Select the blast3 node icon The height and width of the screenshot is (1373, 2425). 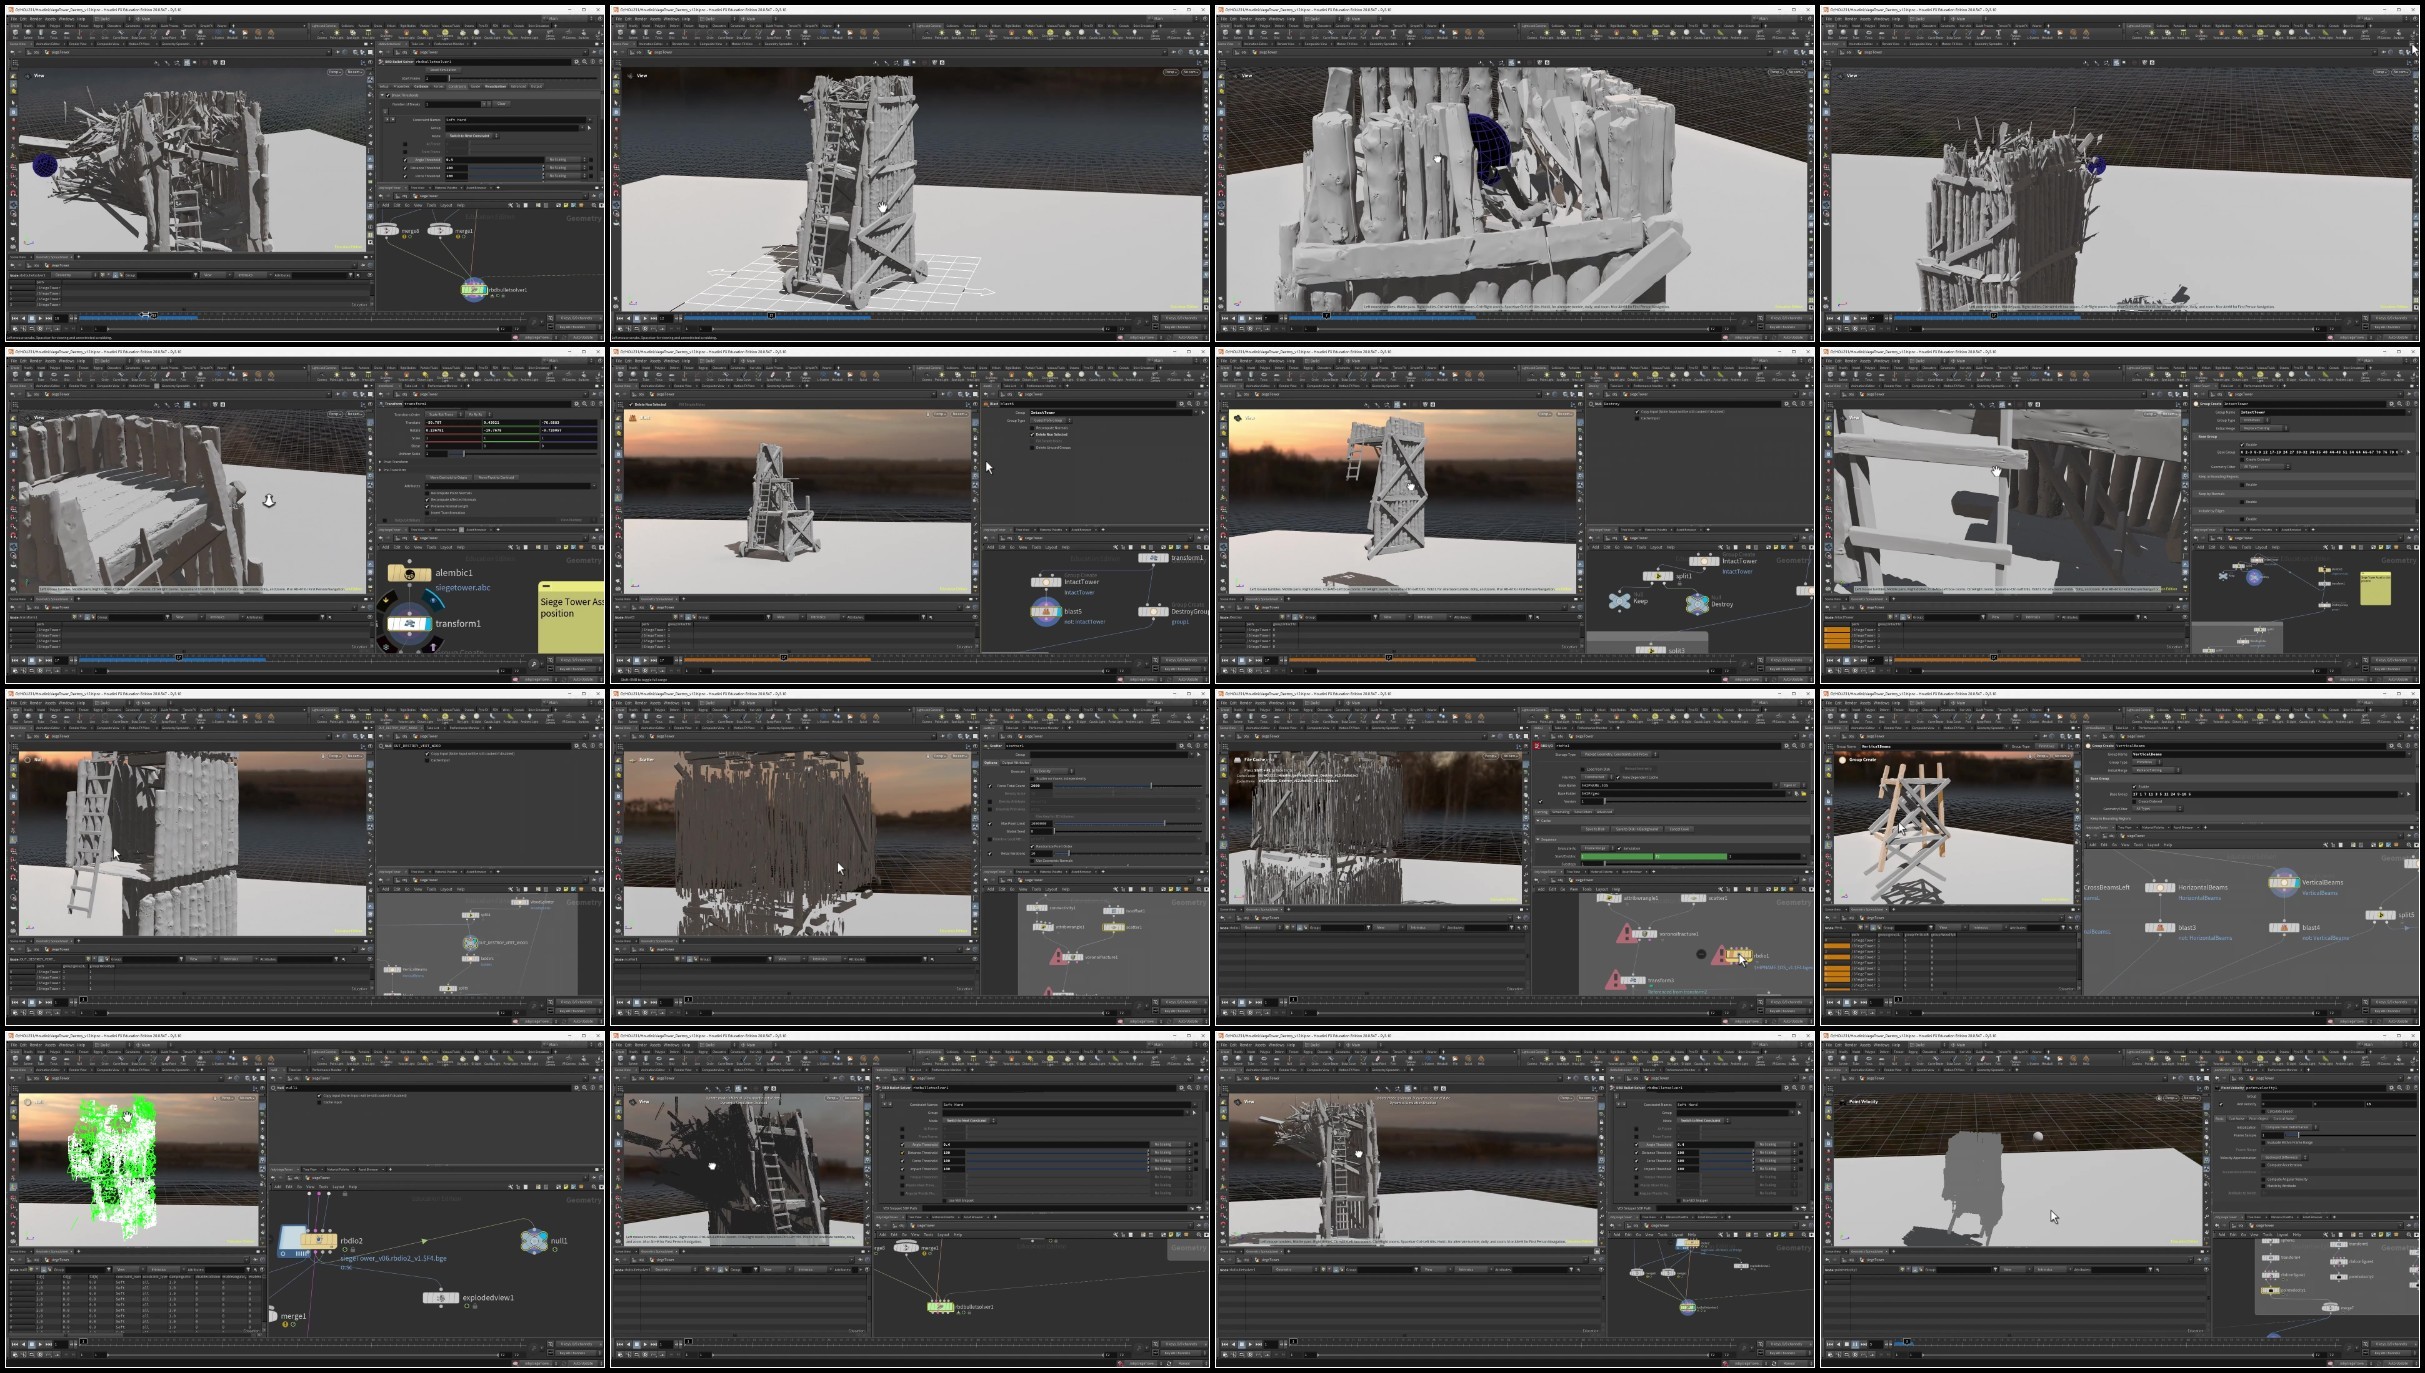[x=2160, y=927]
